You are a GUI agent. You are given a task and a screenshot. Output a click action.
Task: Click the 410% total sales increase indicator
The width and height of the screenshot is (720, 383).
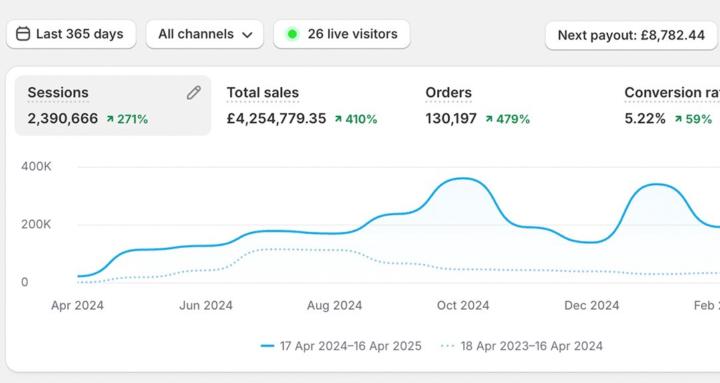pyautogui.click(x=356, y=119)
